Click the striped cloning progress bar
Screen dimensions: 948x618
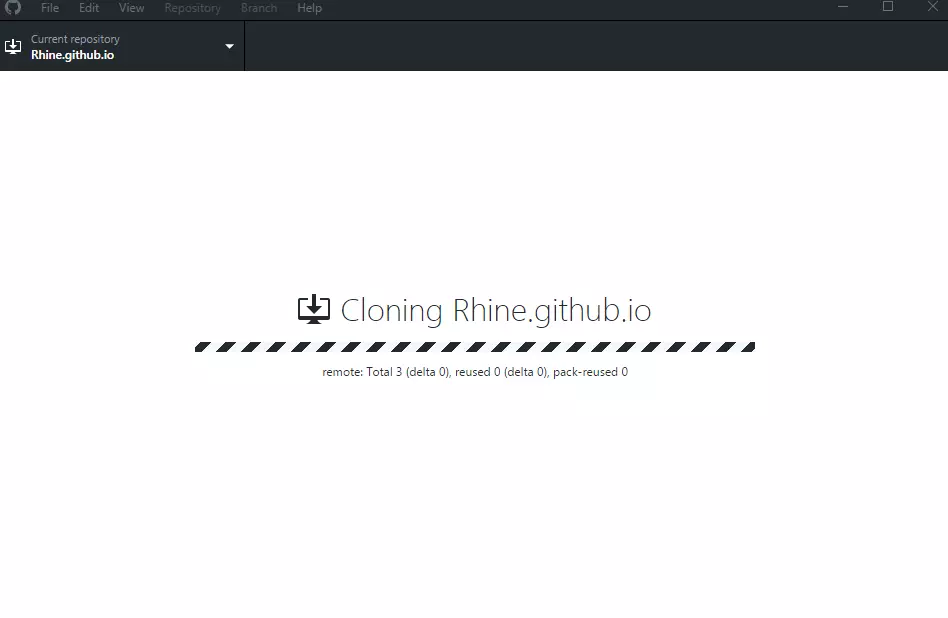coord(475,346)
